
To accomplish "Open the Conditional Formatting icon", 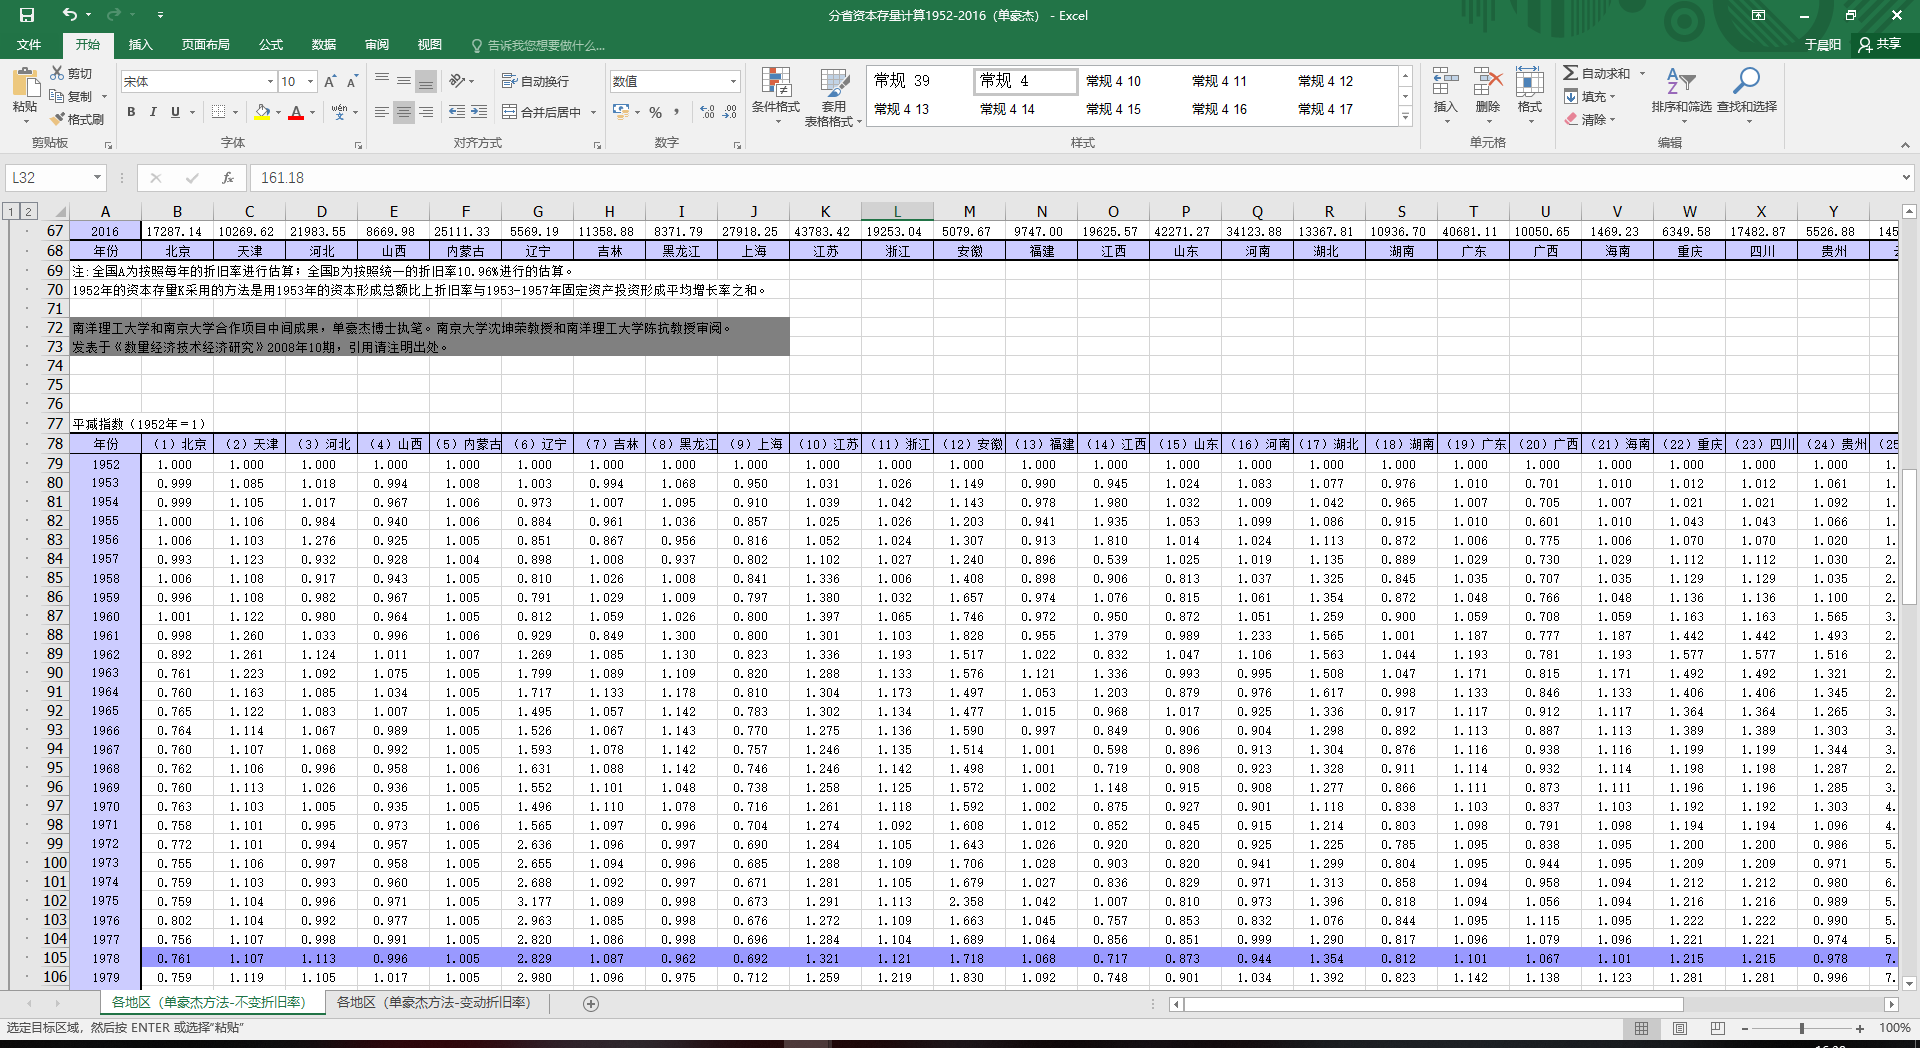I will click(x=775, y=84).
